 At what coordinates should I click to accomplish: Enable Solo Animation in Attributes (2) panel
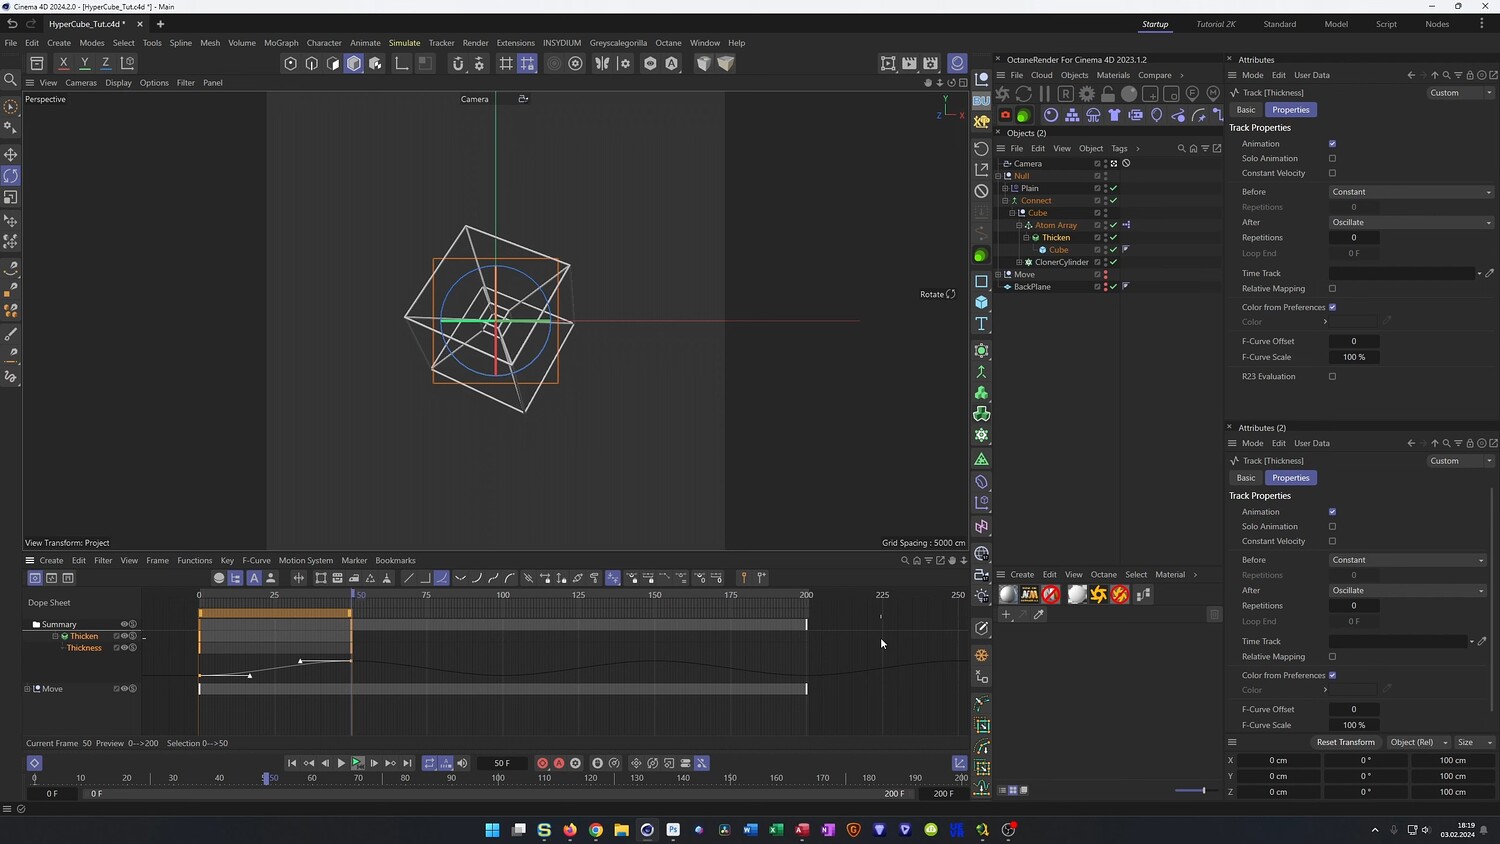point(1332,527)
